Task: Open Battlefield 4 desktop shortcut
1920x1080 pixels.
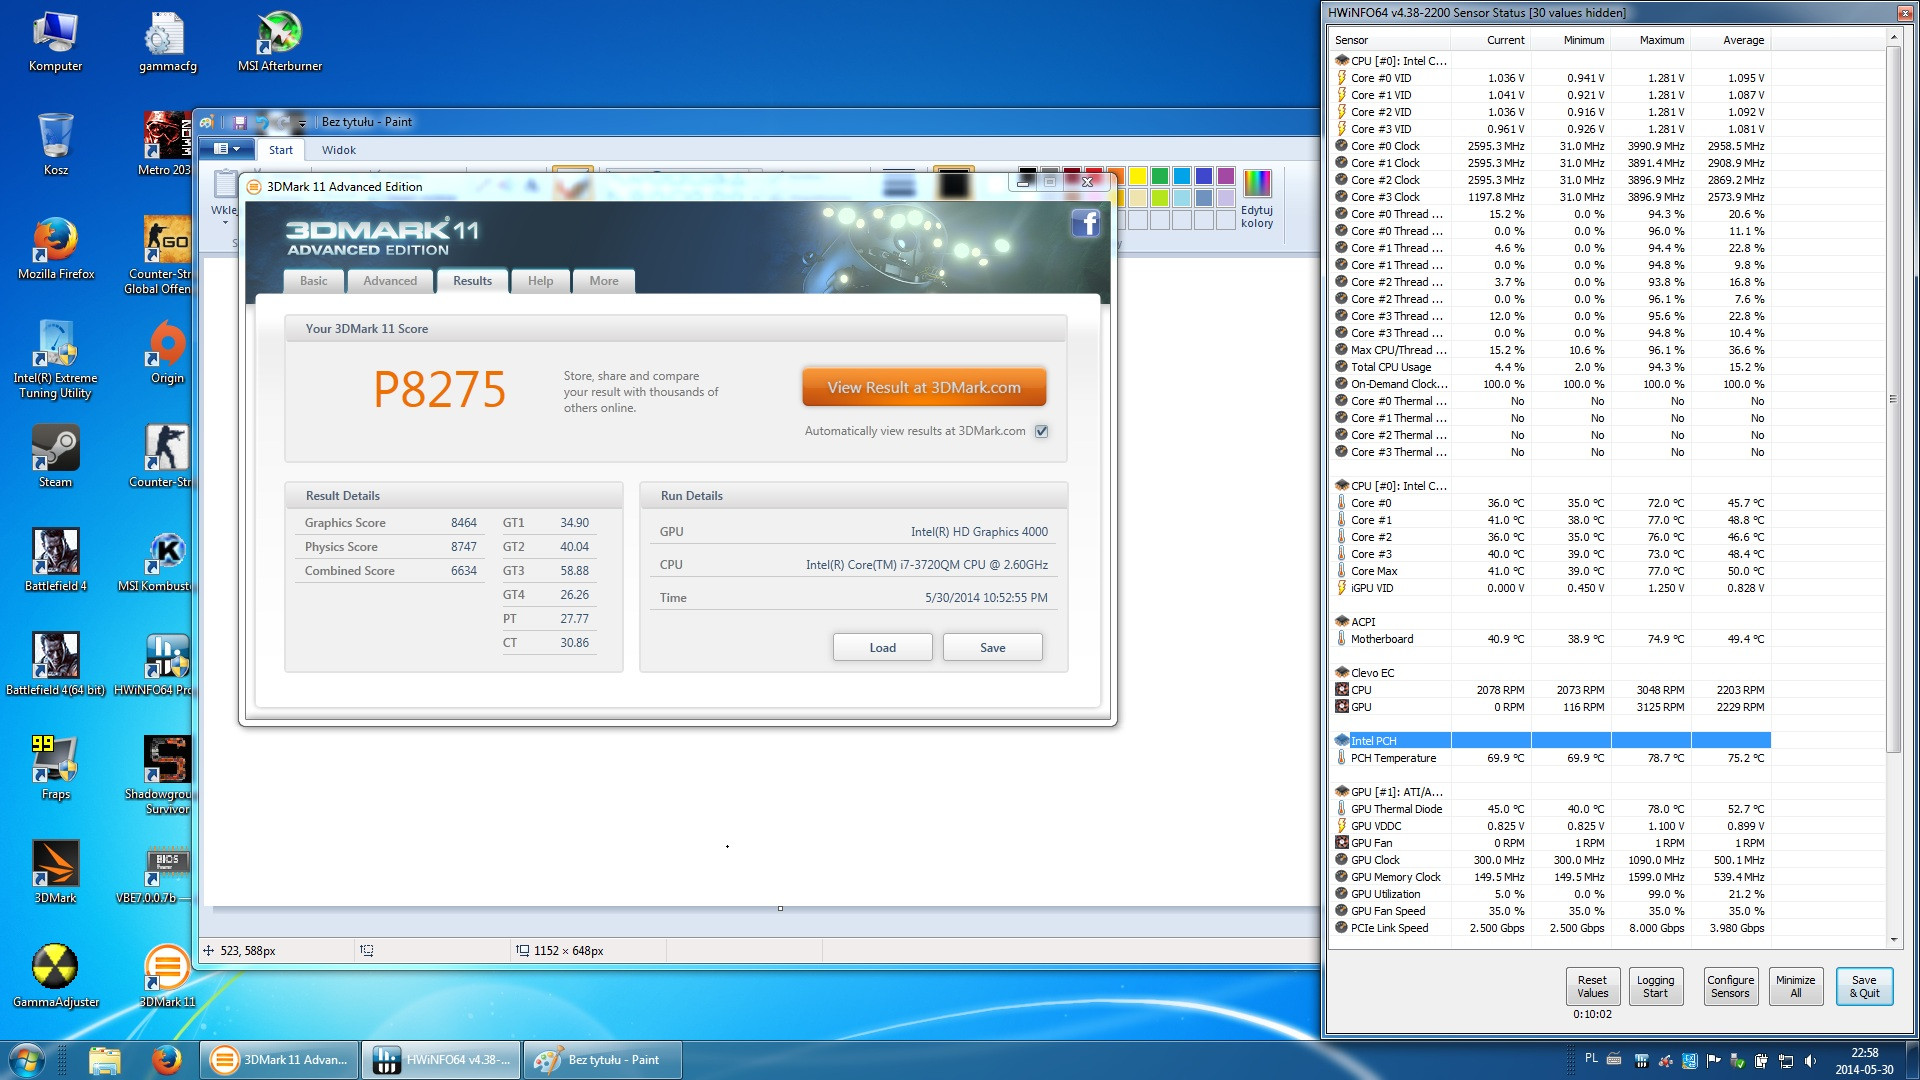Action: pyautogui.click(x=56, y=561)
